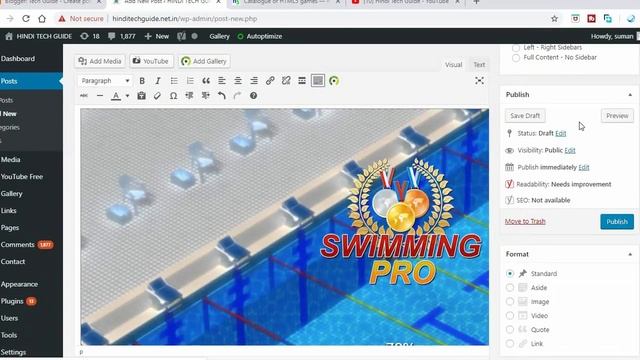The image size is (640, 360).
Task: Edit the publish date
Action: pos(584,167)
